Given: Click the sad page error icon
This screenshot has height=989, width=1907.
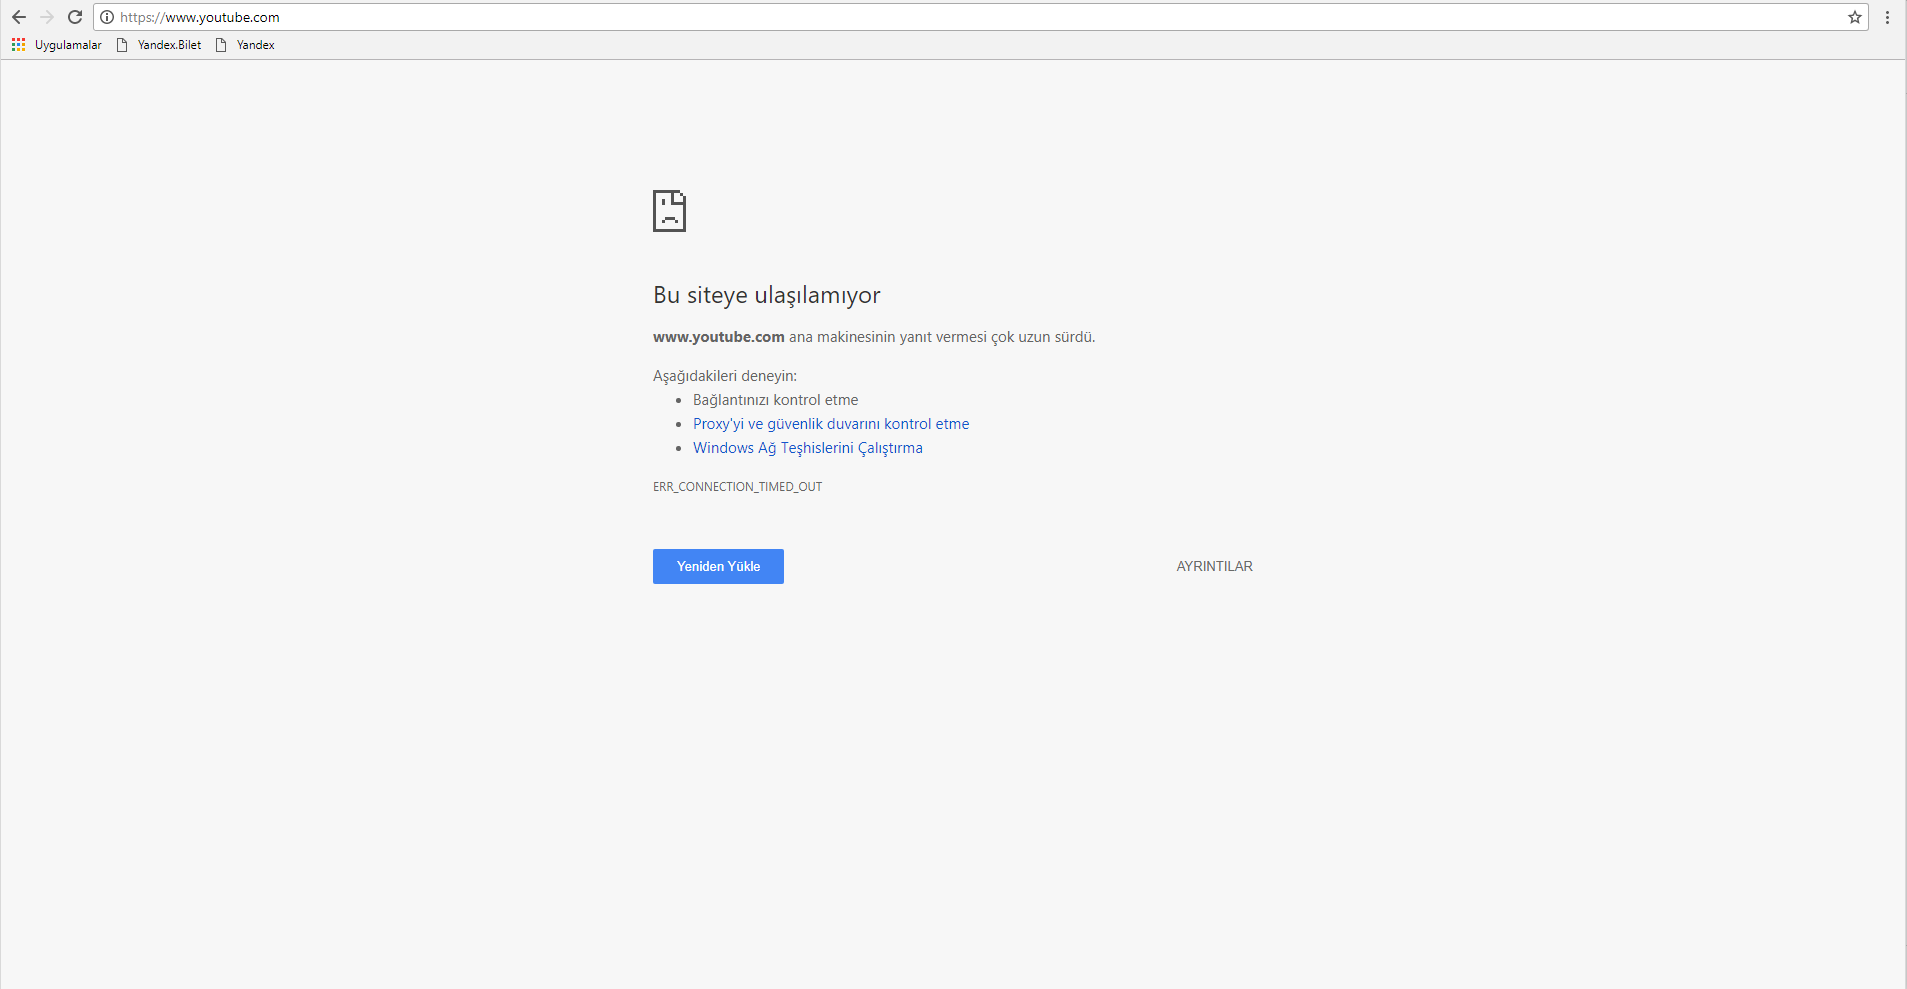Looking at the screenshot, I should pyautogui.click(x=669, y=211).
